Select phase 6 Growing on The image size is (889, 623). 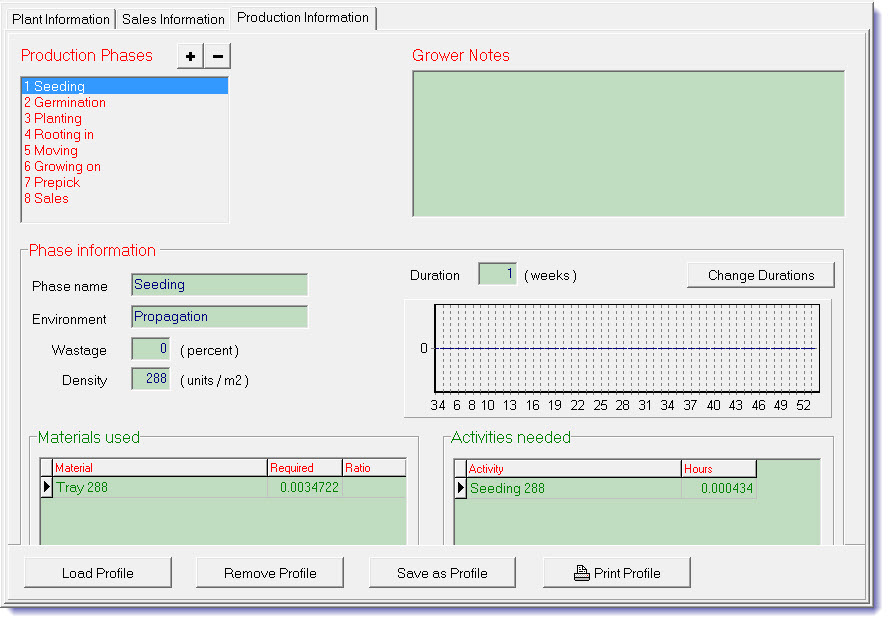coord(124,167)
